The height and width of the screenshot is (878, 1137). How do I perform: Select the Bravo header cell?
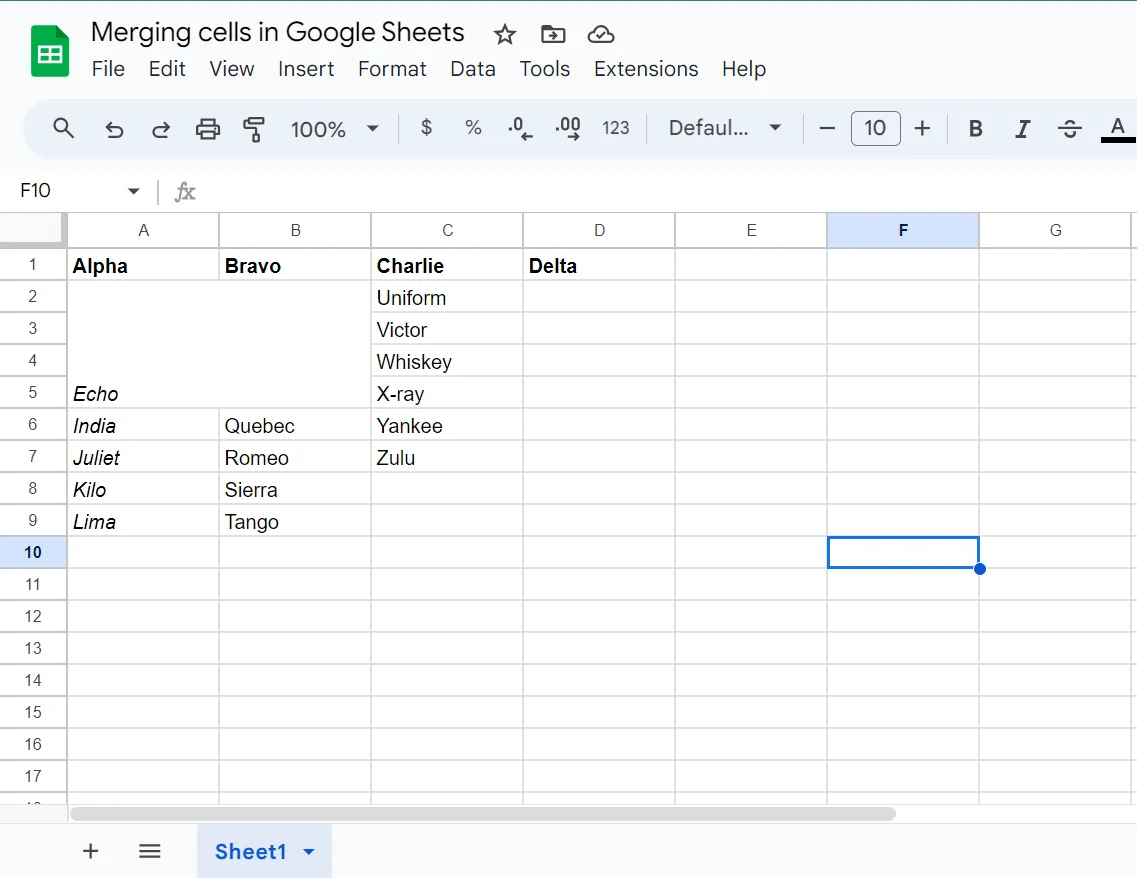click(295, 265)
